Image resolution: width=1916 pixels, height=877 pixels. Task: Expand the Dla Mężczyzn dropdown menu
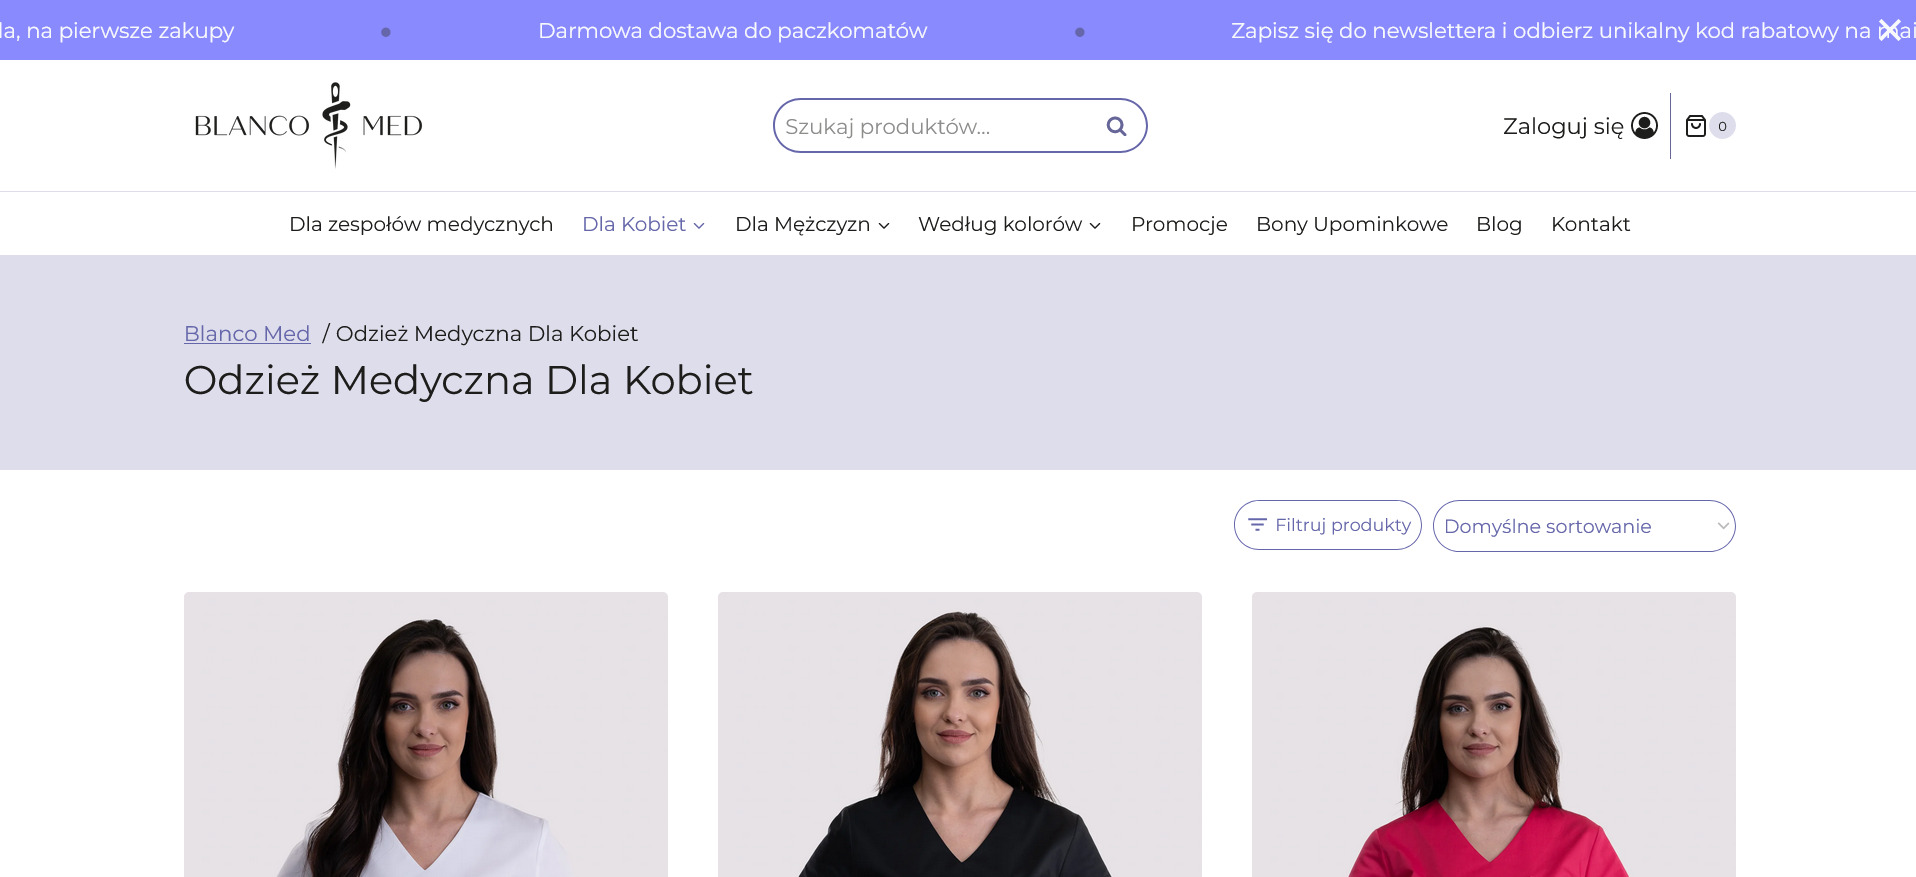pyautogui.click(x=812, y=224)
